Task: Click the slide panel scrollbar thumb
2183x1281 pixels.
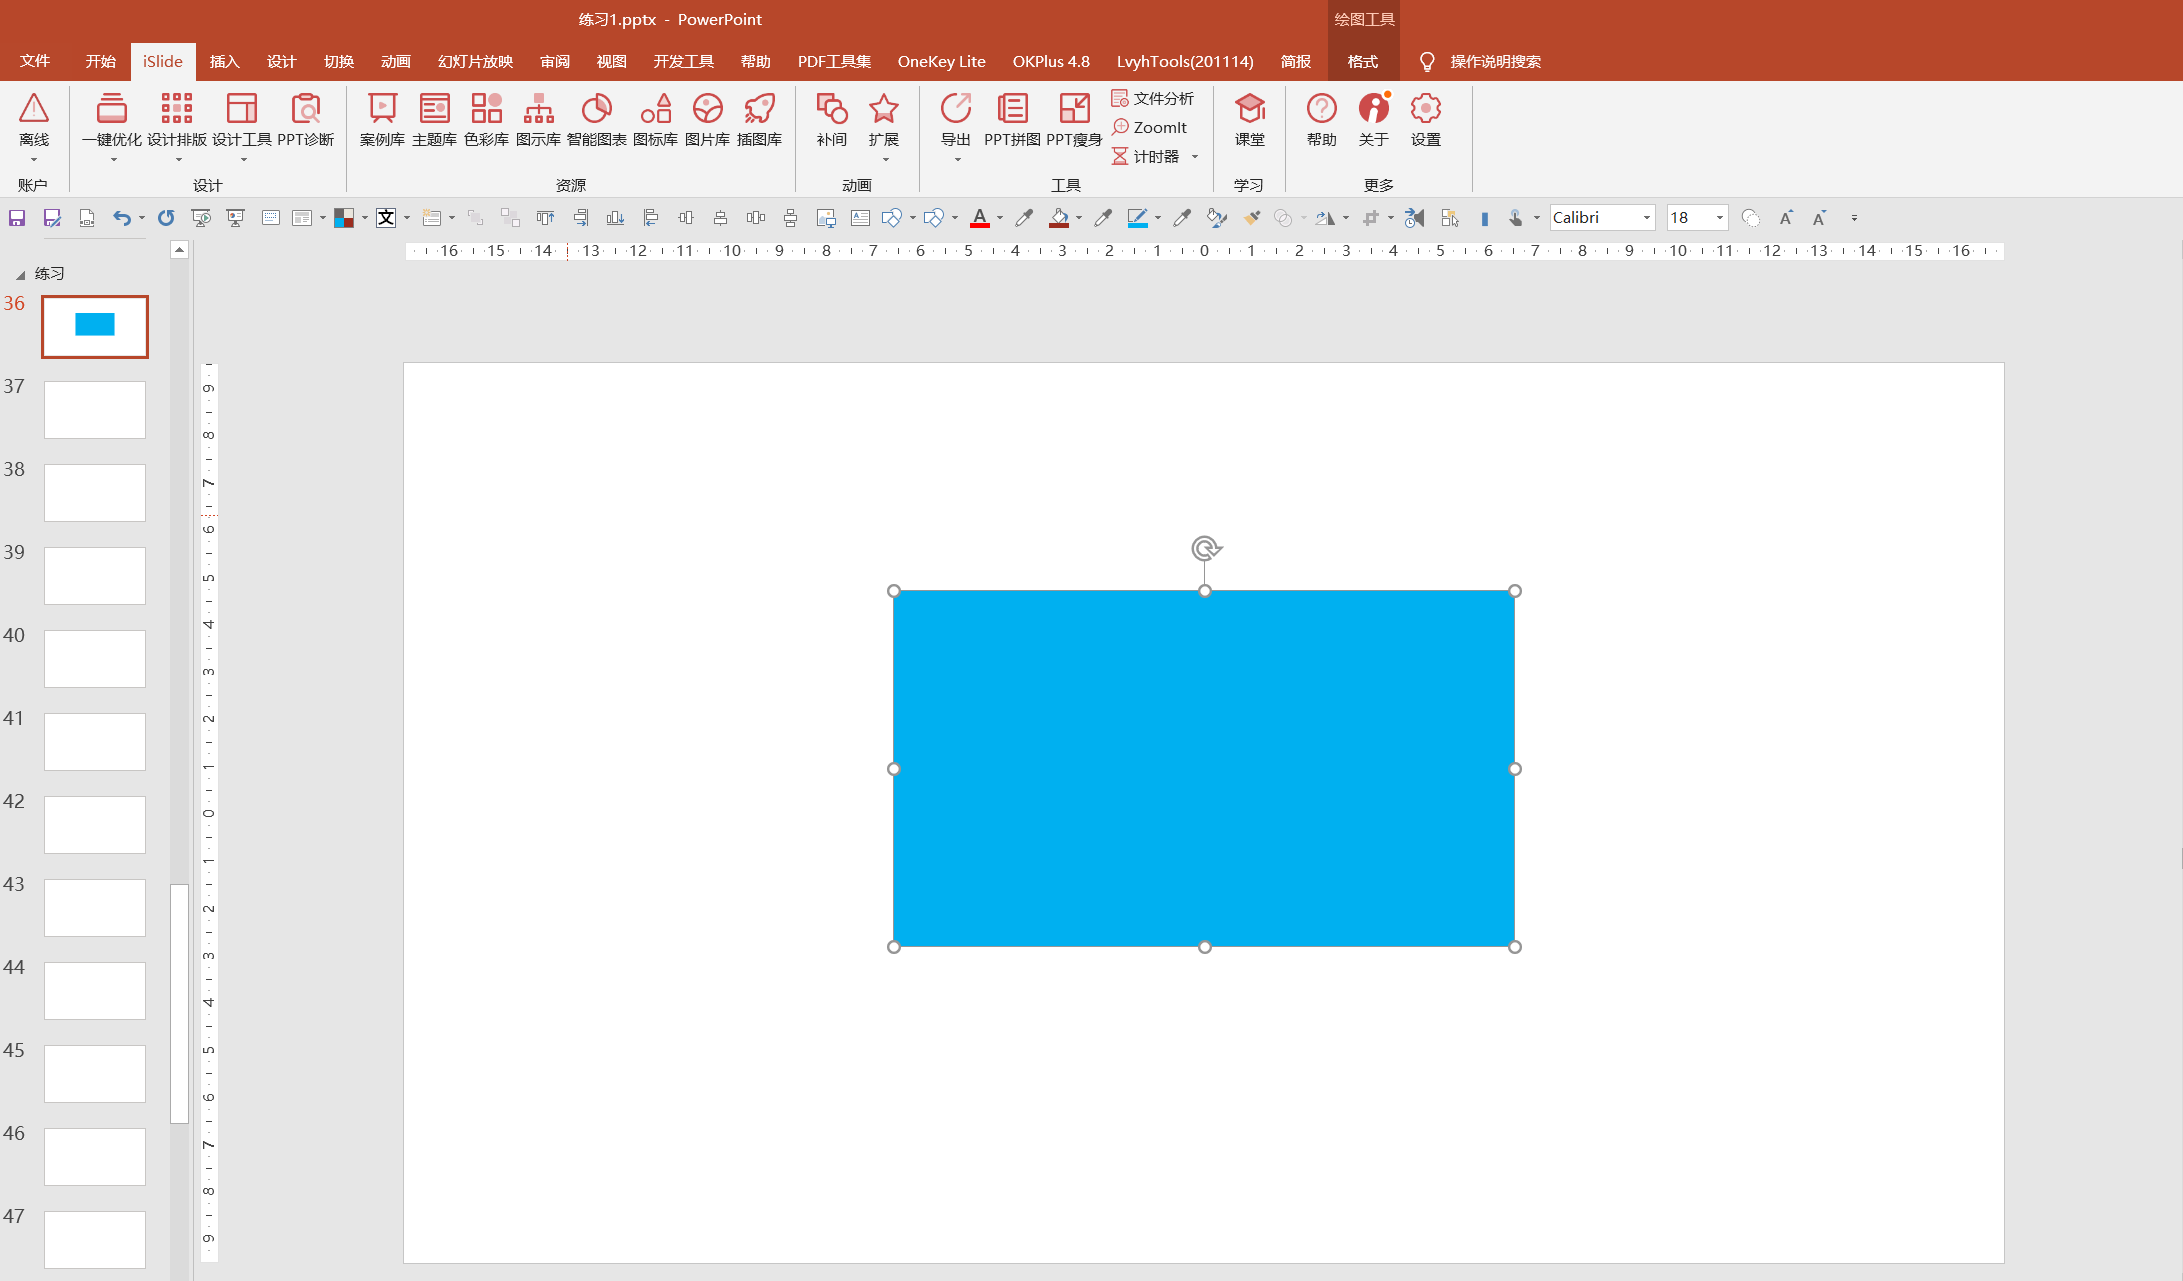Action: pyautogui.click(x=179, y=1004)
